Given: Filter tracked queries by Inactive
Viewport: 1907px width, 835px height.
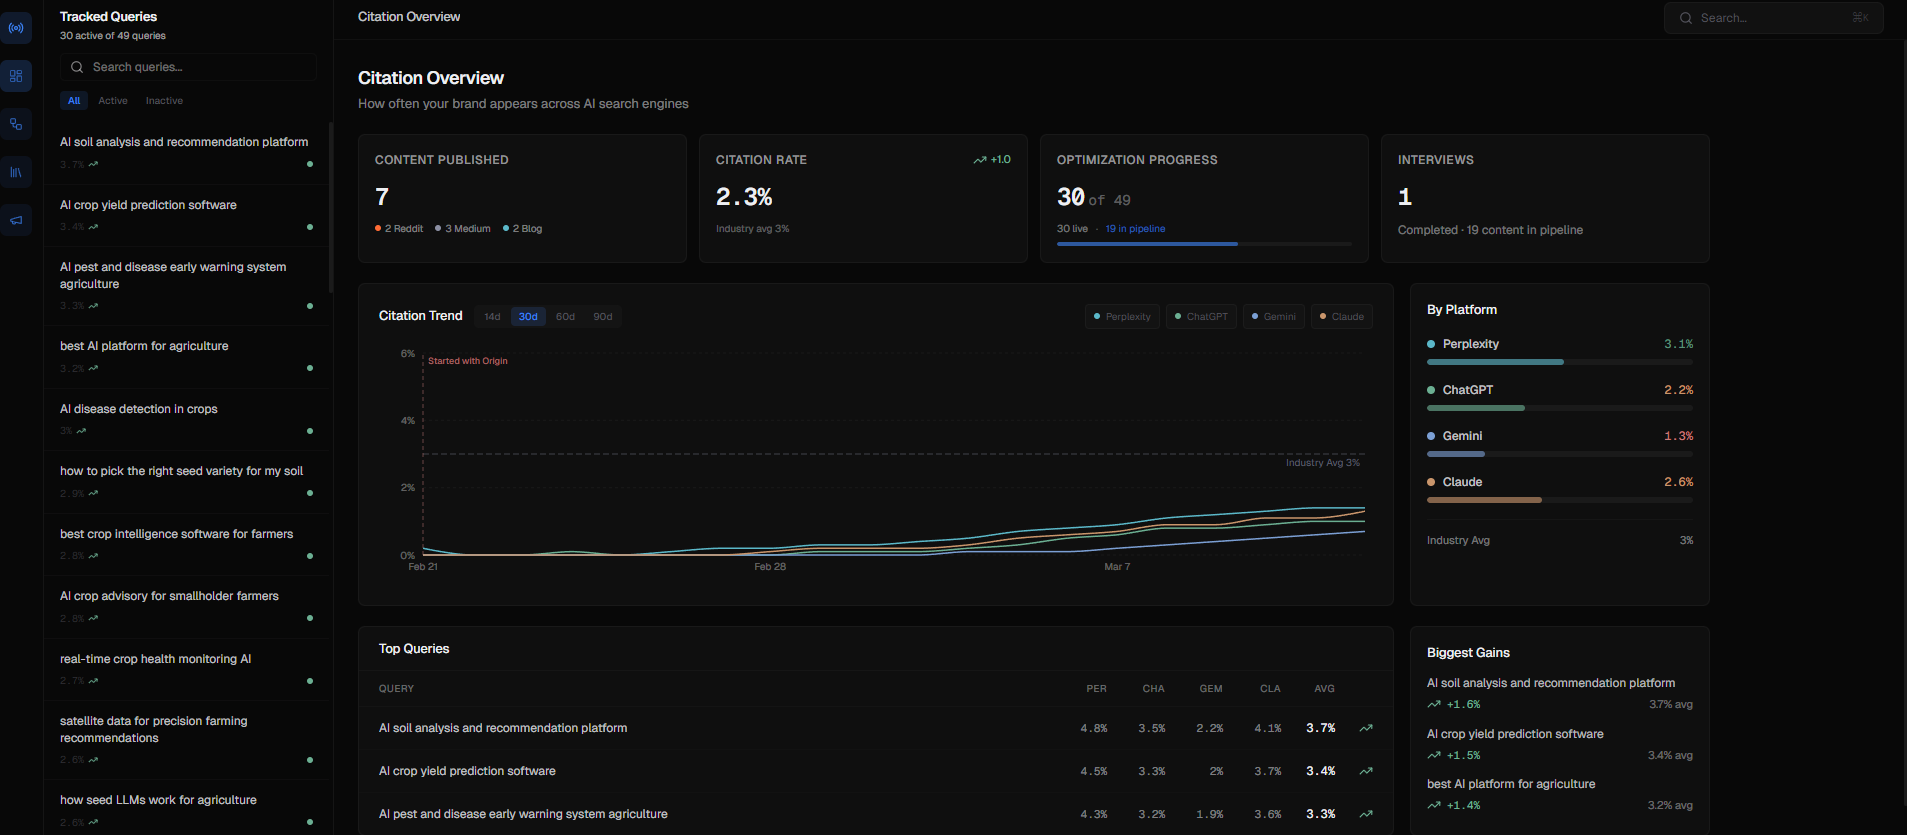Looking at the screenshot, I should [164, 101].
